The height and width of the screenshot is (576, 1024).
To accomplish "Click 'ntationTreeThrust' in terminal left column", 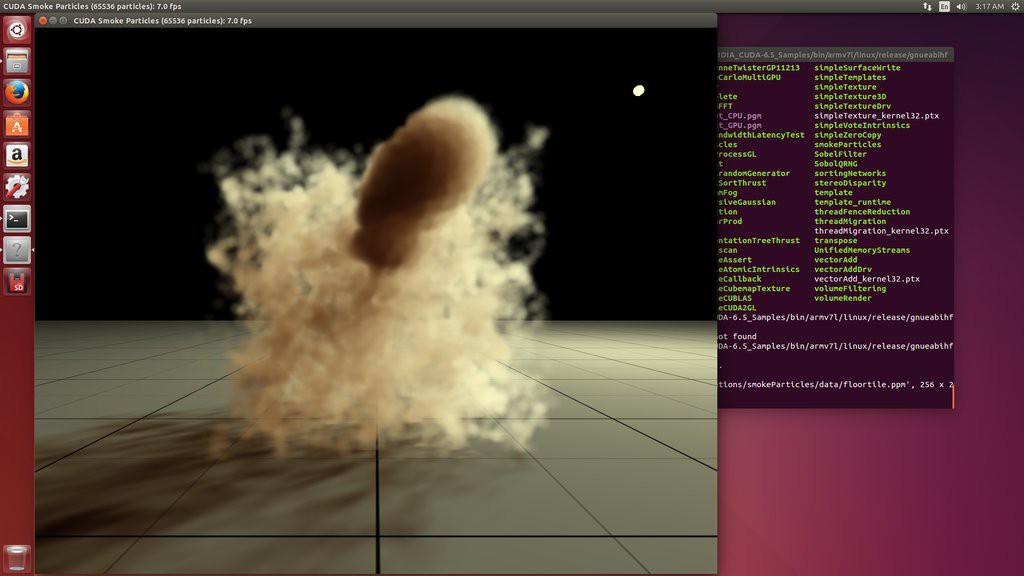I will coord(759,241).
